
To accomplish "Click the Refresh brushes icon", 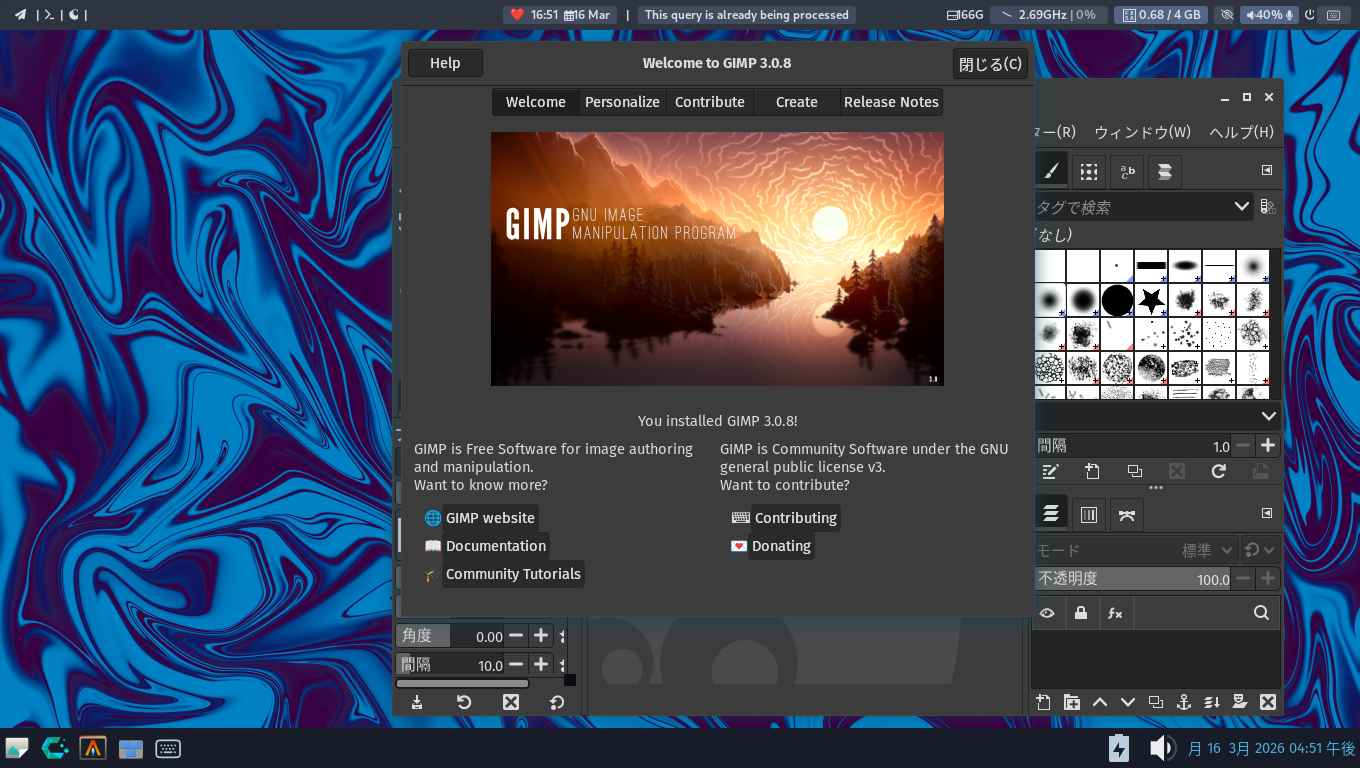I will point(1218,472).
